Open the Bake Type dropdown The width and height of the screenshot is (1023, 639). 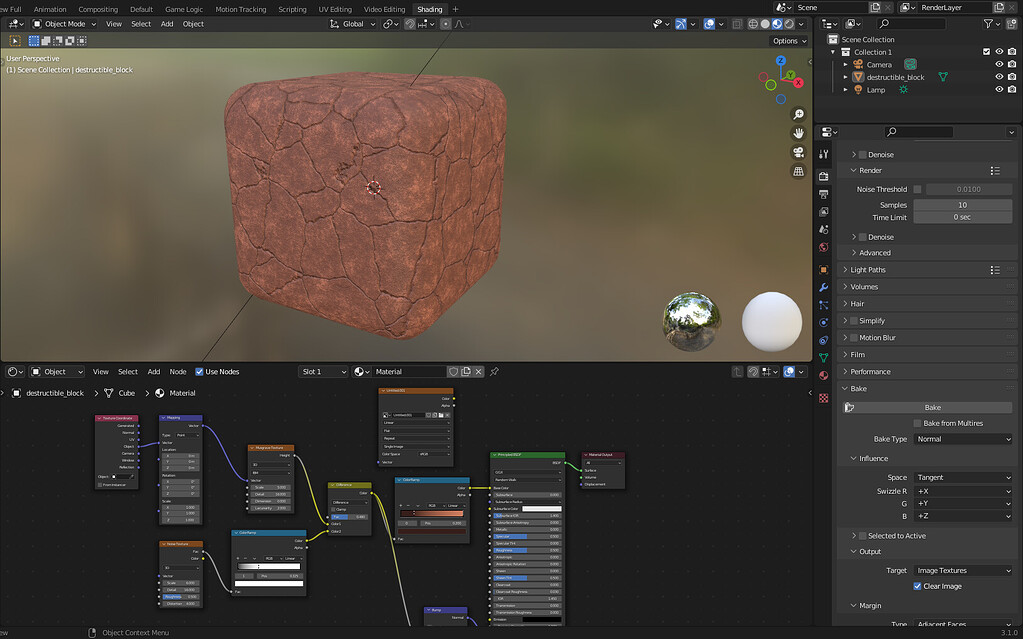962,439
